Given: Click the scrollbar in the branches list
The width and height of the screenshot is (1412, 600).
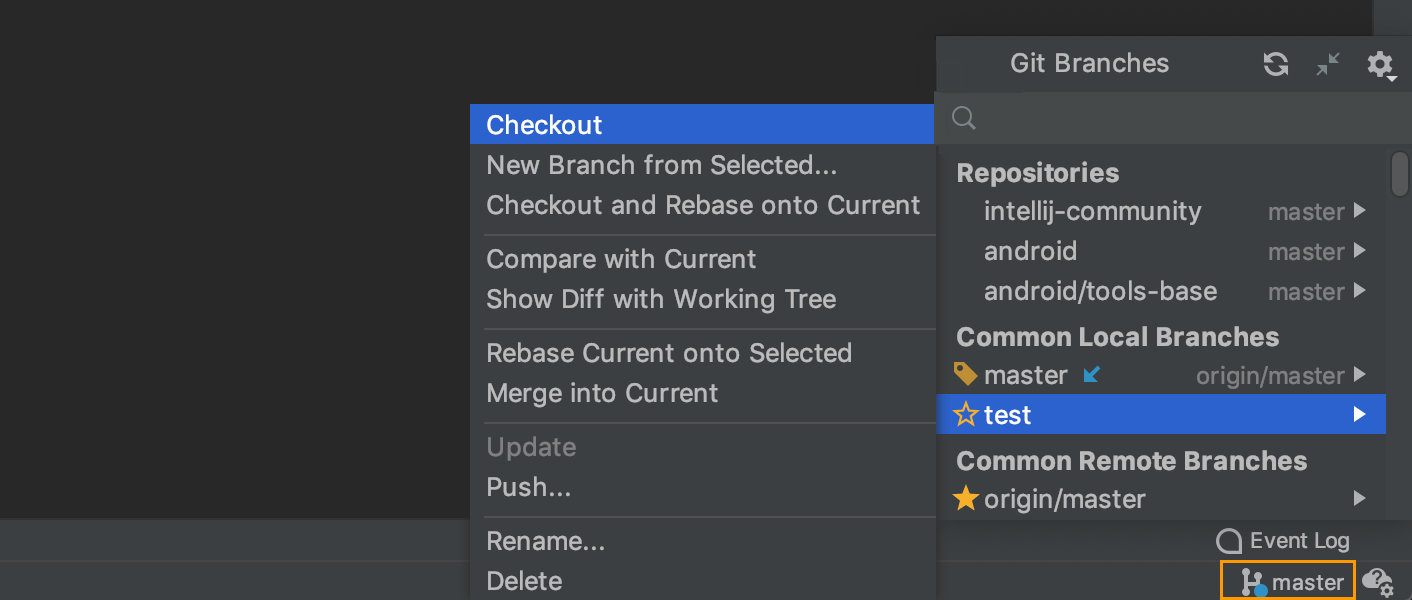Looking at the screenshot, I should click(x=1400, y=174).
